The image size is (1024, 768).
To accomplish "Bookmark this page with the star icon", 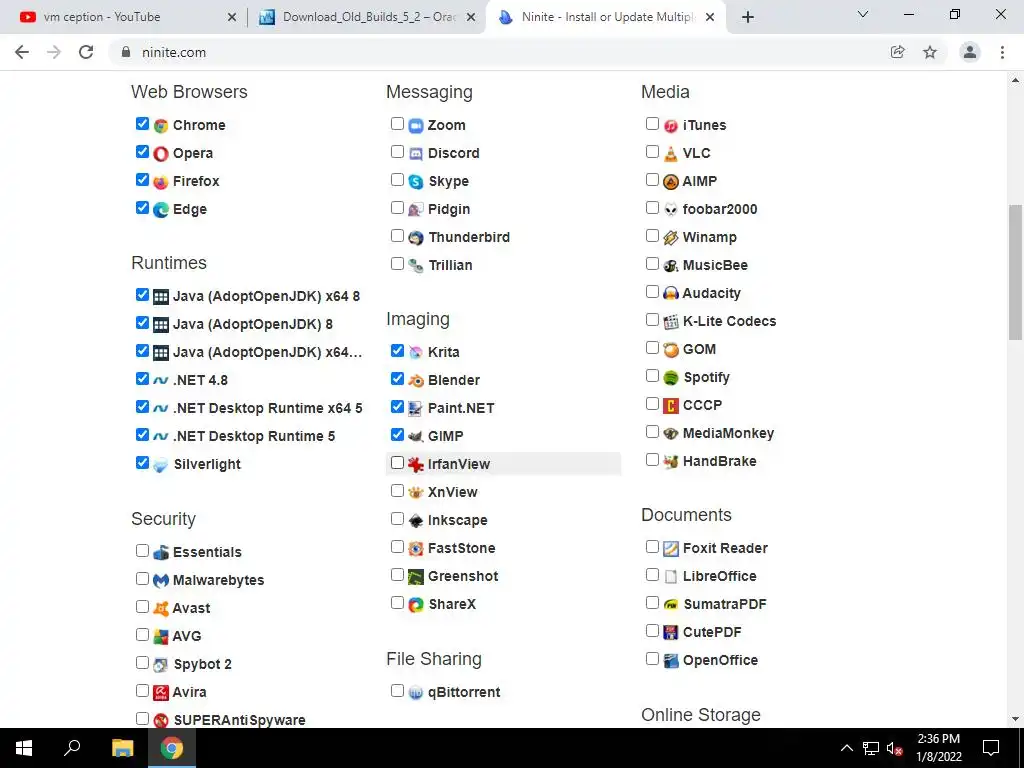I will (930, 52).
